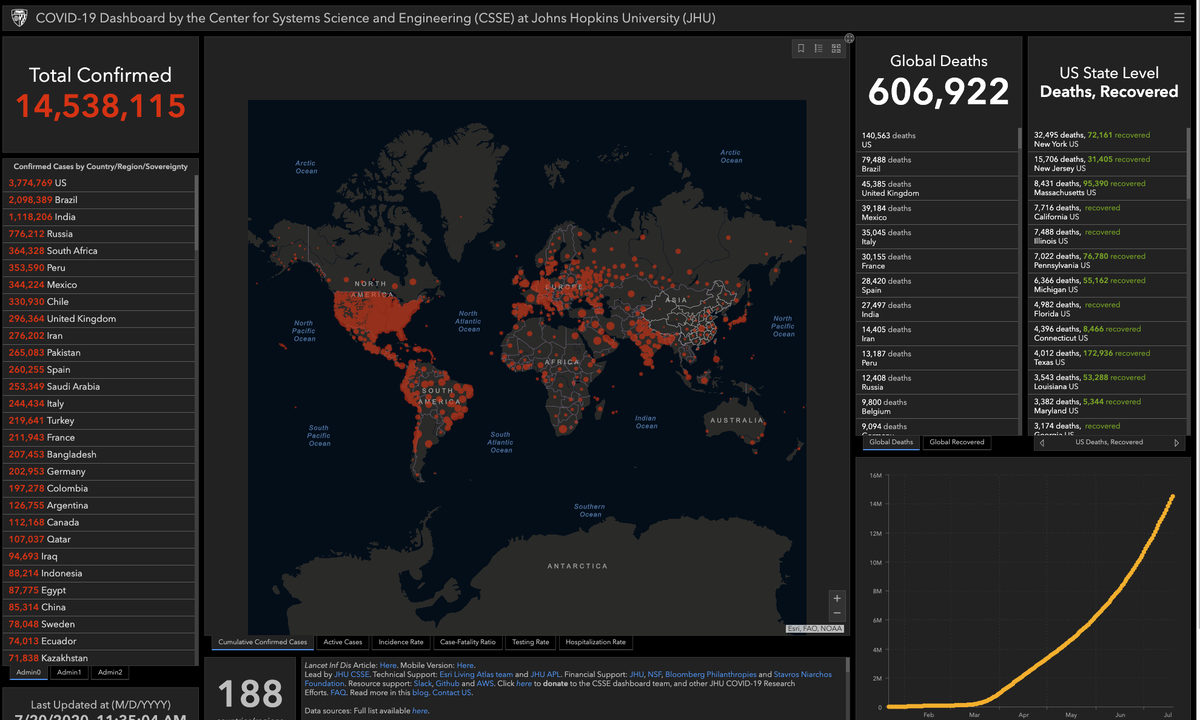Click the Global Deaths 606,922 figure
The height and width of the screenshot is (720, 1200).
click(x=938, y=92)
